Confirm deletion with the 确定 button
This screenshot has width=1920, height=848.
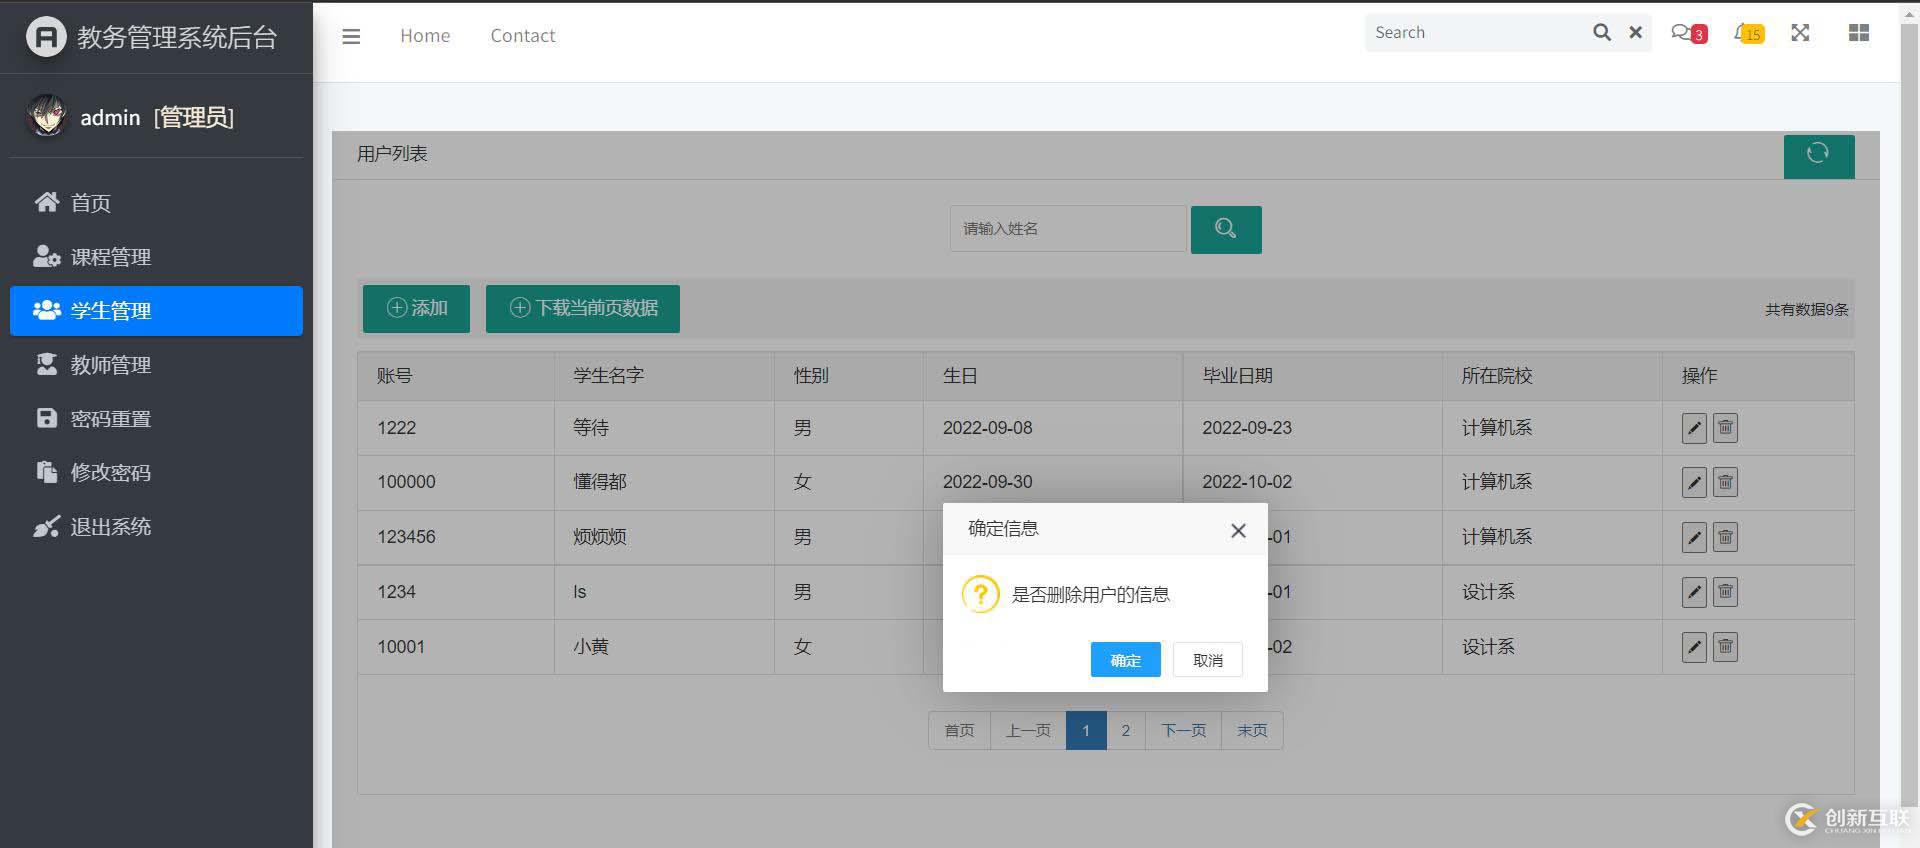1125,660
